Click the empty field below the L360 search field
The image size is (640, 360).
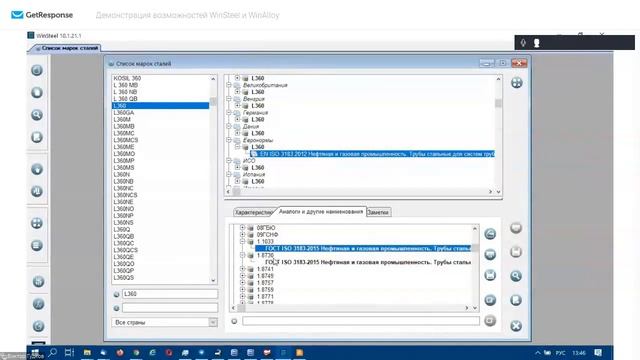click(x=169, y=308)
